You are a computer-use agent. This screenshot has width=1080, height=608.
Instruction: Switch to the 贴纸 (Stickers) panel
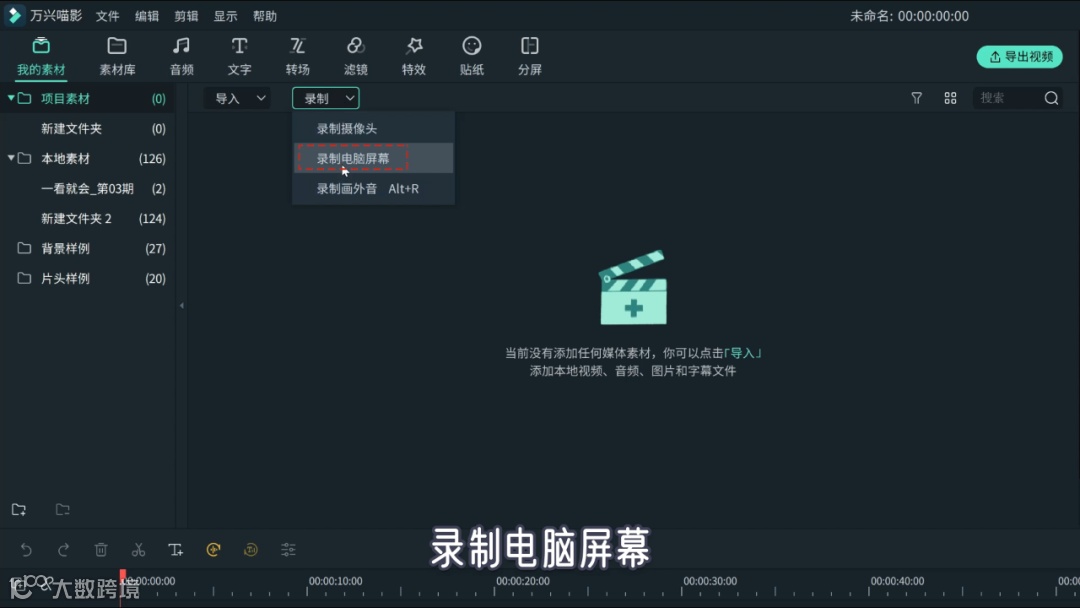point(471,55)
